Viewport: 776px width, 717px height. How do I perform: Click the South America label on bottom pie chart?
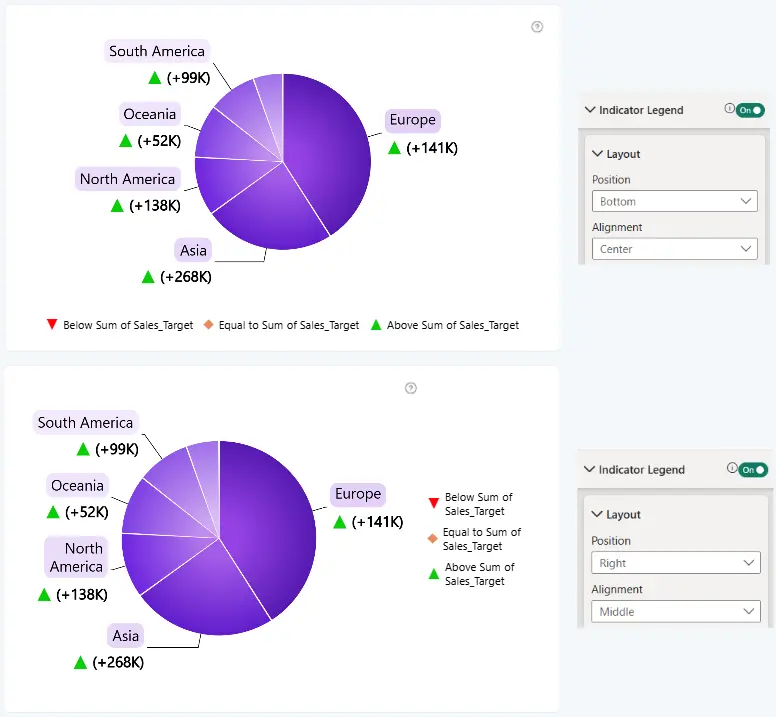coord(86,423)
